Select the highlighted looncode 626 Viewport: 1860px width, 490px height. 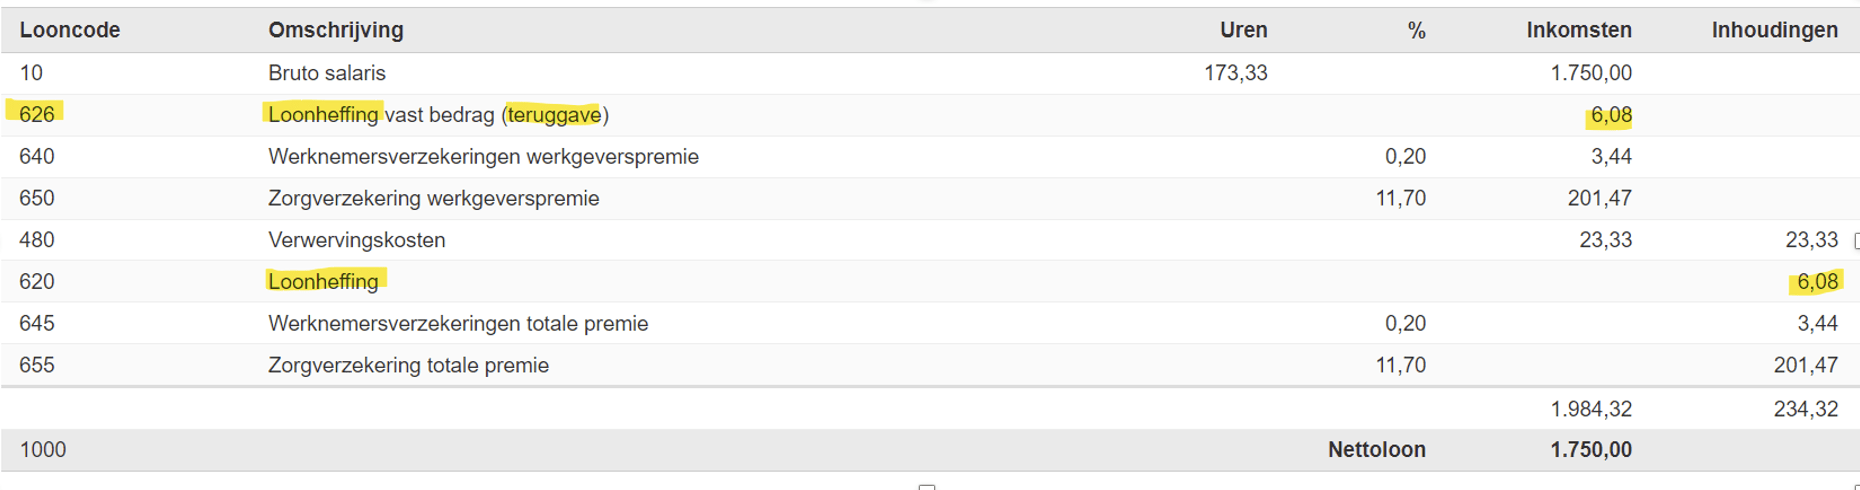tap(37, 114)
